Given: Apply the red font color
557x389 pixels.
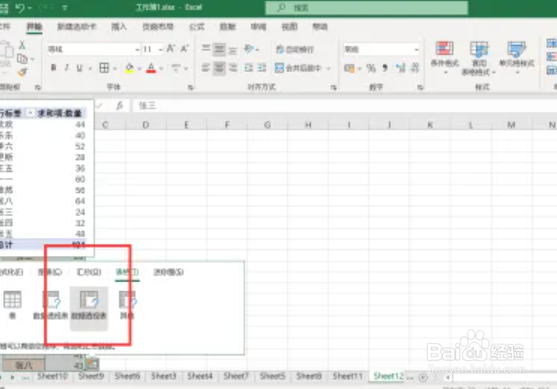Looking at the screenshot, I should (x=151, y=67).
